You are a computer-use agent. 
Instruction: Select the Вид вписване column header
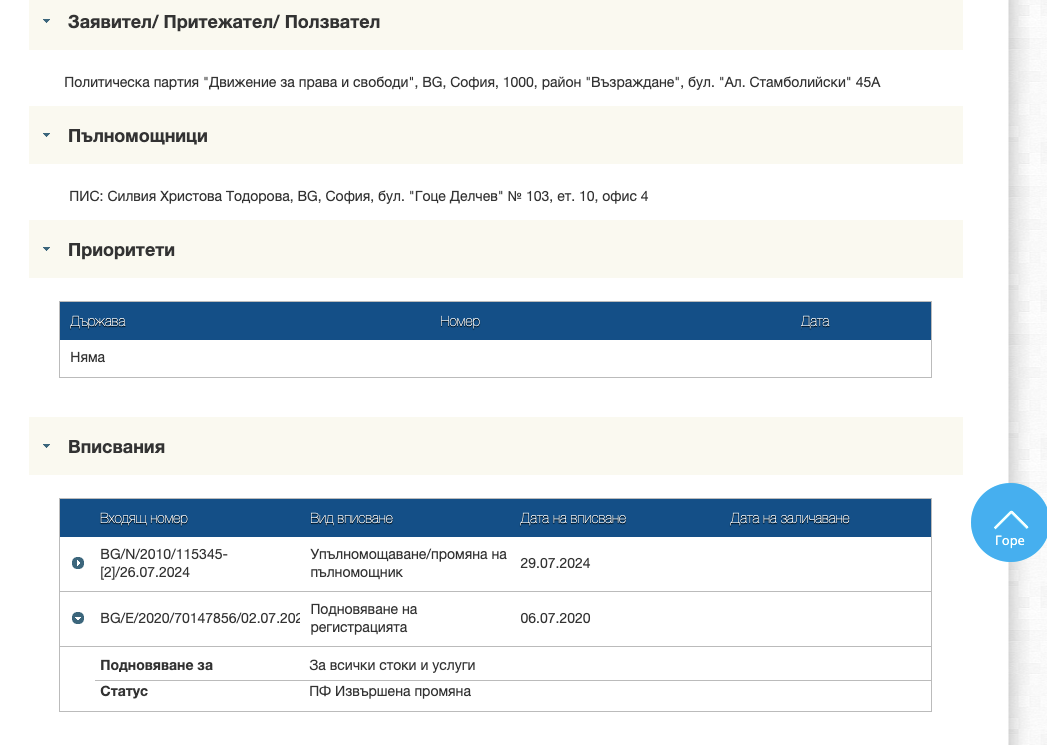[351, 519]
